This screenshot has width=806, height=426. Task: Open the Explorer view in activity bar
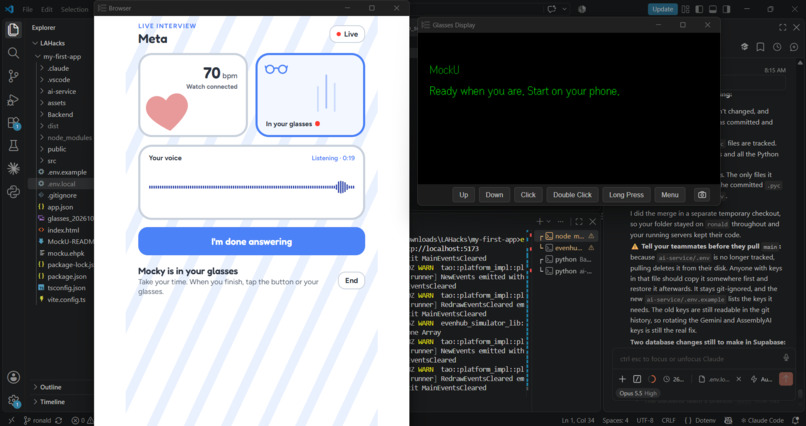[x=13, y=29]
